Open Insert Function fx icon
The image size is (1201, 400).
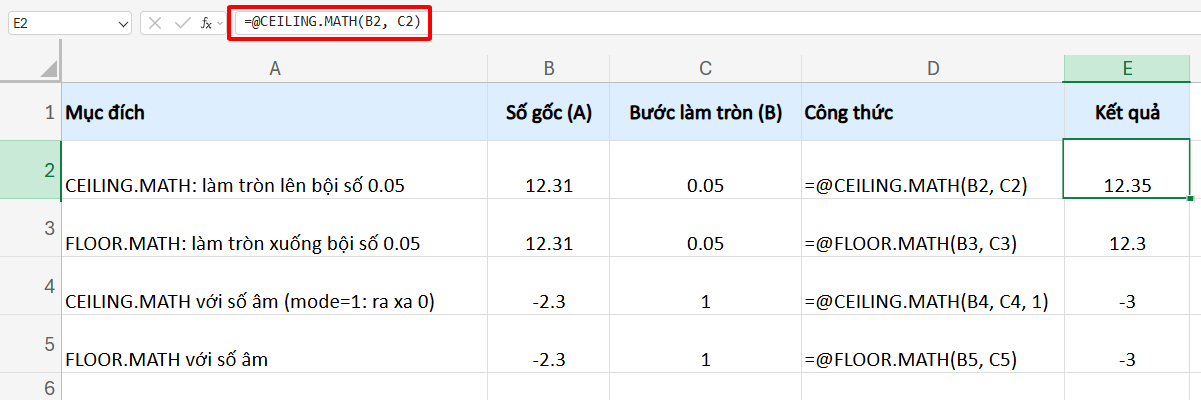[x=206, y=22]
